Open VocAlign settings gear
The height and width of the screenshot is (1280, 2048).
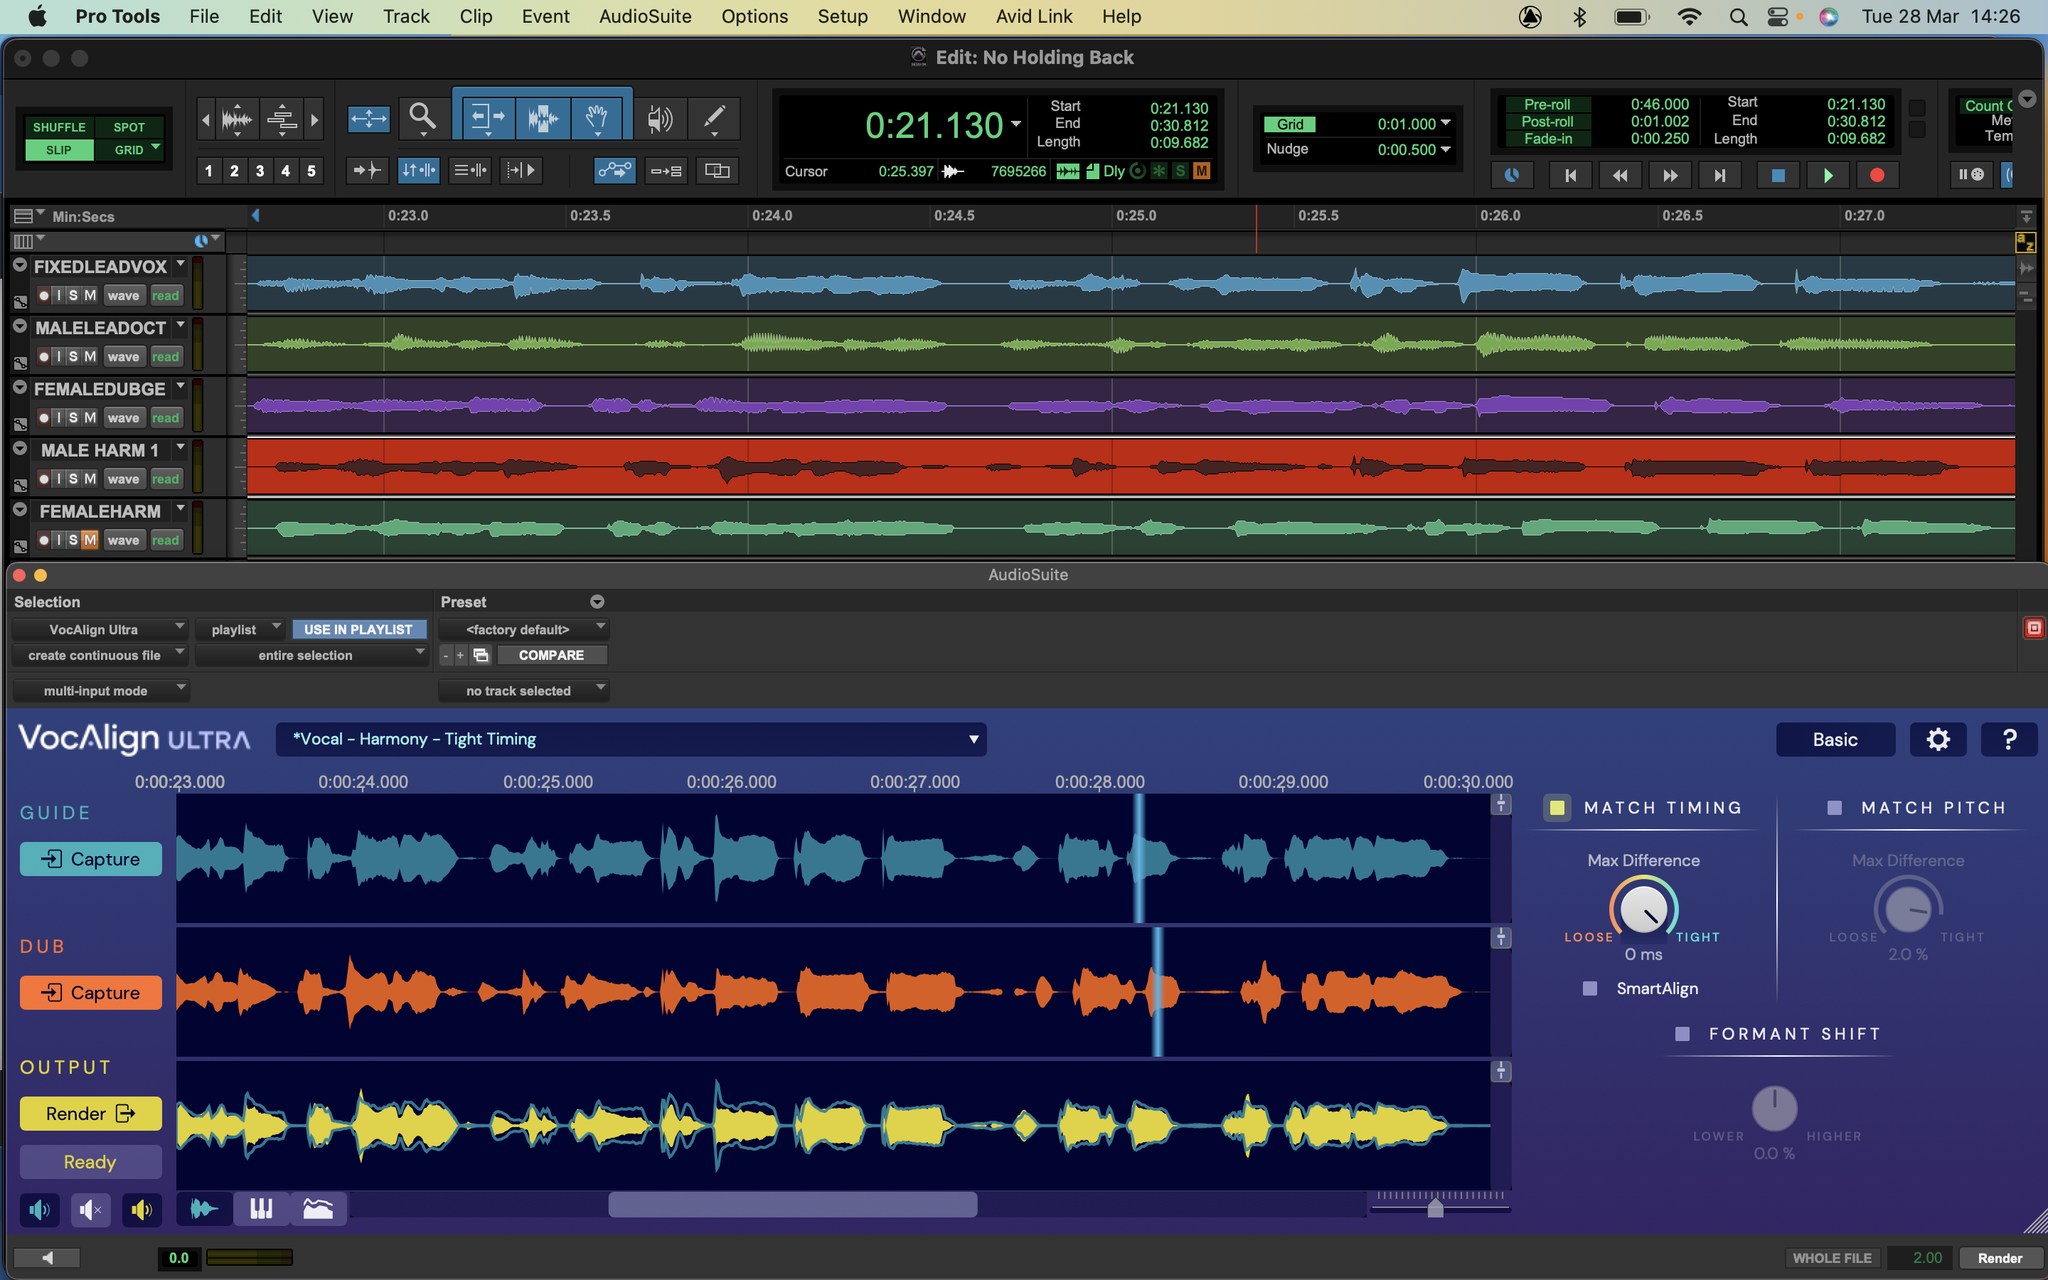[1938, 739]
